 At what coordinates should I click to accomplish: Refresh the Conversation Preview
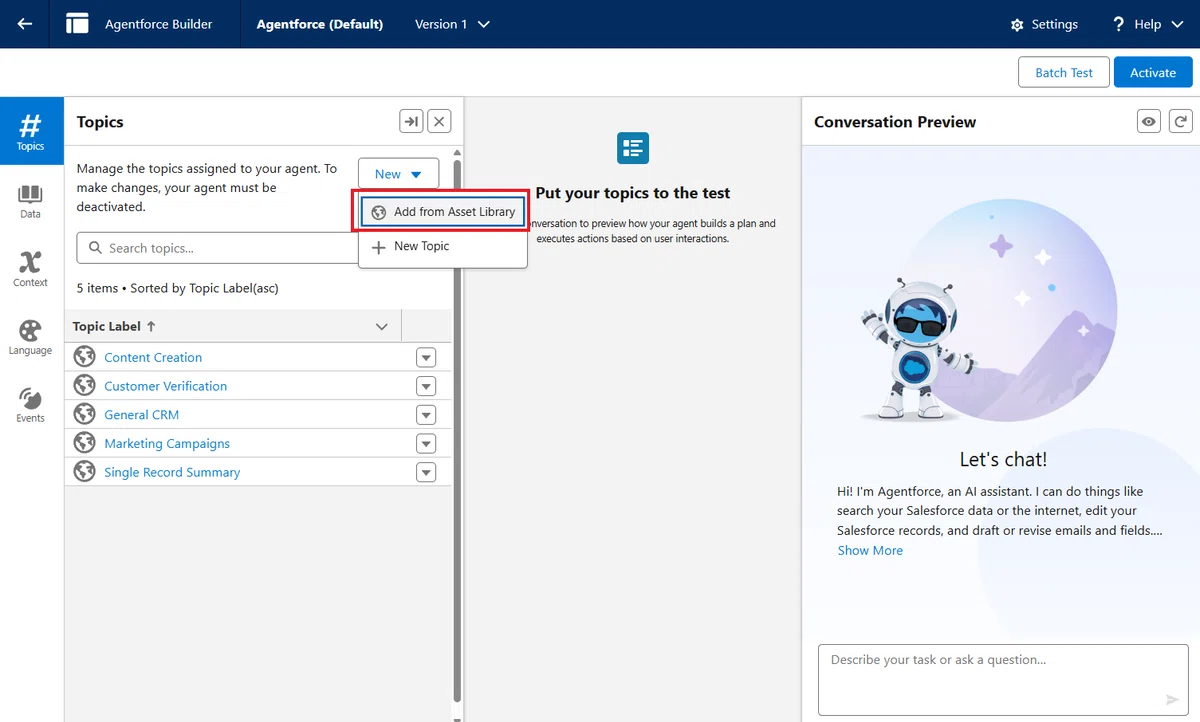[x=1181, y=122]
